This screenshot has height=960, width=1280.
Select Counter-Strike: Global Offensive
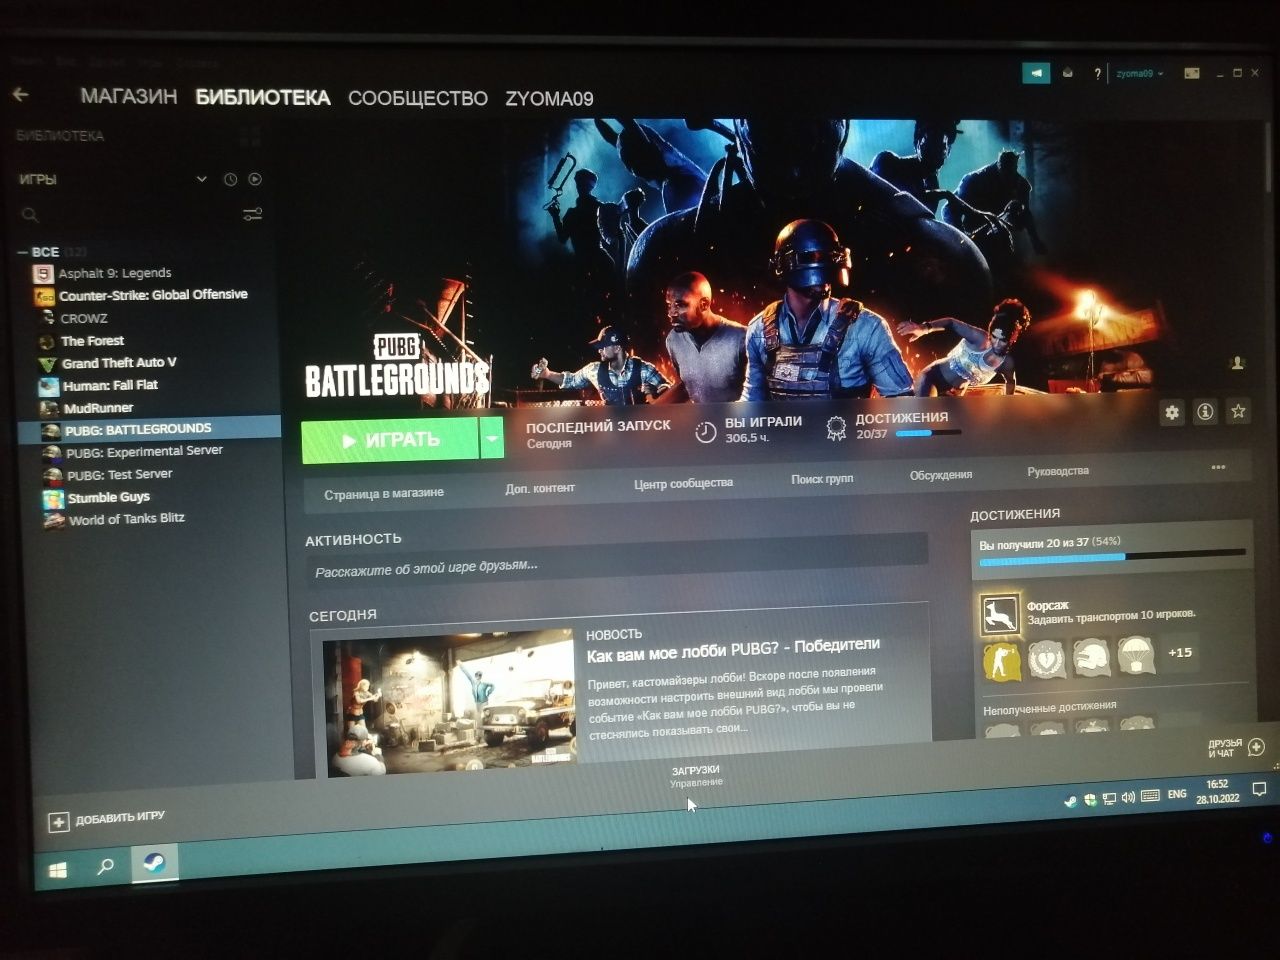[x=153, y=295]
